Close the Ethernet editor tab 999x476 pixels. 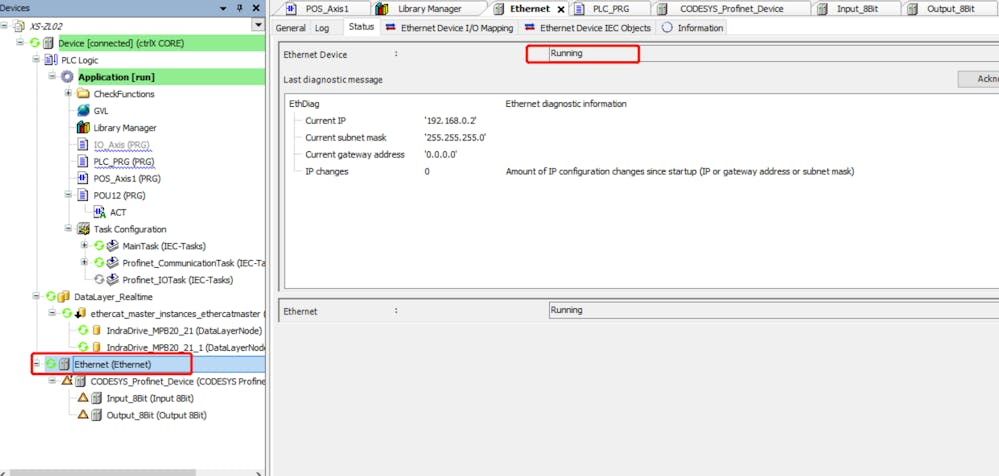[x=560, y=9]
